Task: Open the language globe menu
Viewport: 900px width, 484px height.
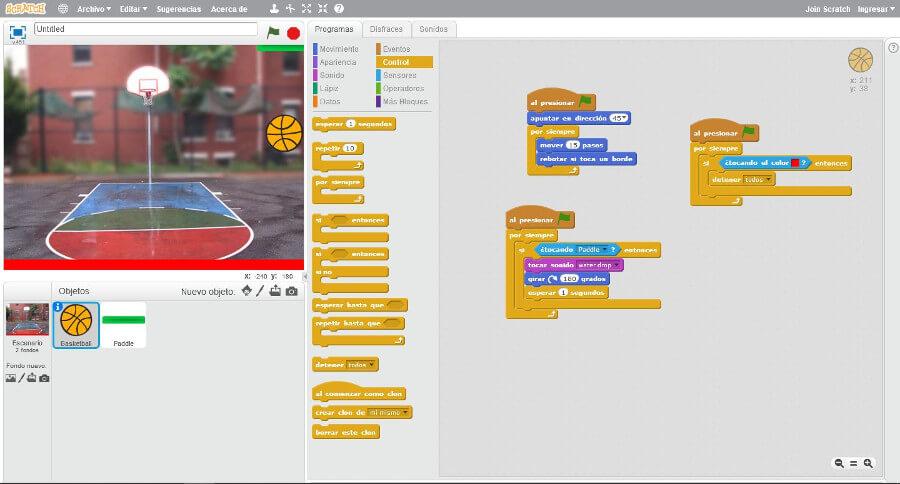Action: click(x=63, y=9)
